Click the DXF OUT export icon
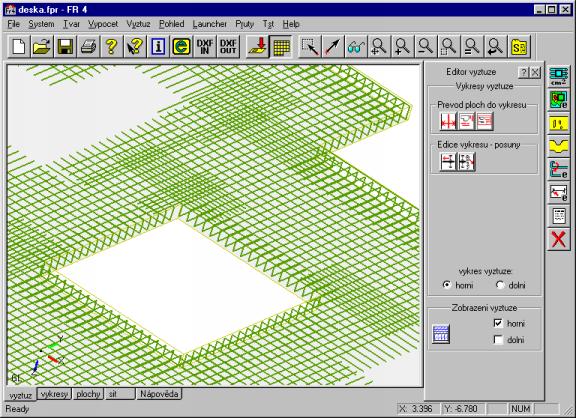 click(228, 47)
